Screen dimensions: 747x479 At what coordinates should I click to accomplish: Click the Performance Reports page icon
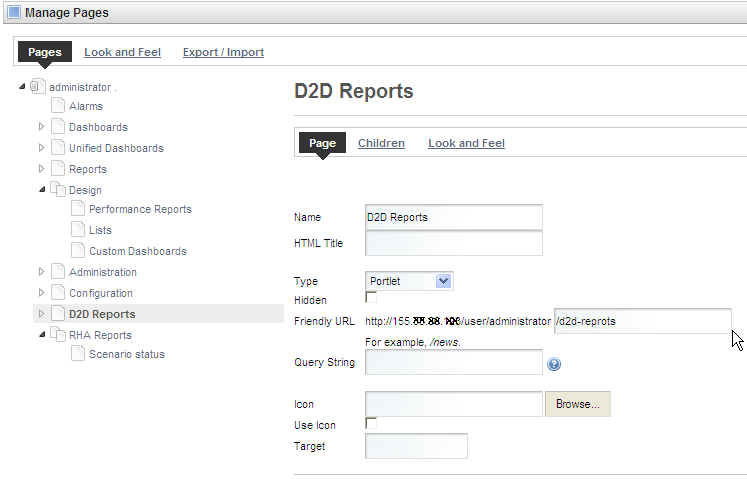coord(78,210)
